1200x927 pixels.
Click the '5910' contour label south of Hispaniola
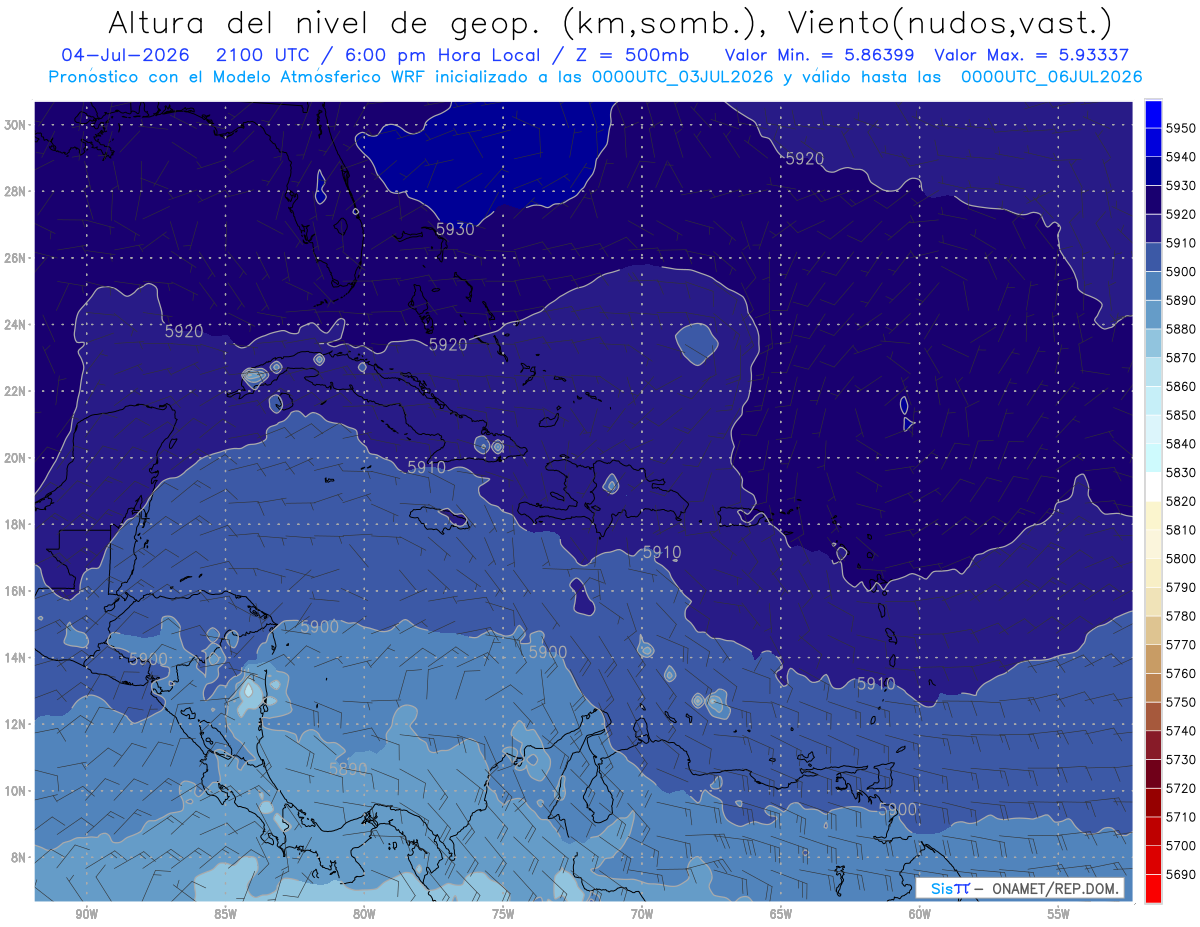(x=662, y=552)
